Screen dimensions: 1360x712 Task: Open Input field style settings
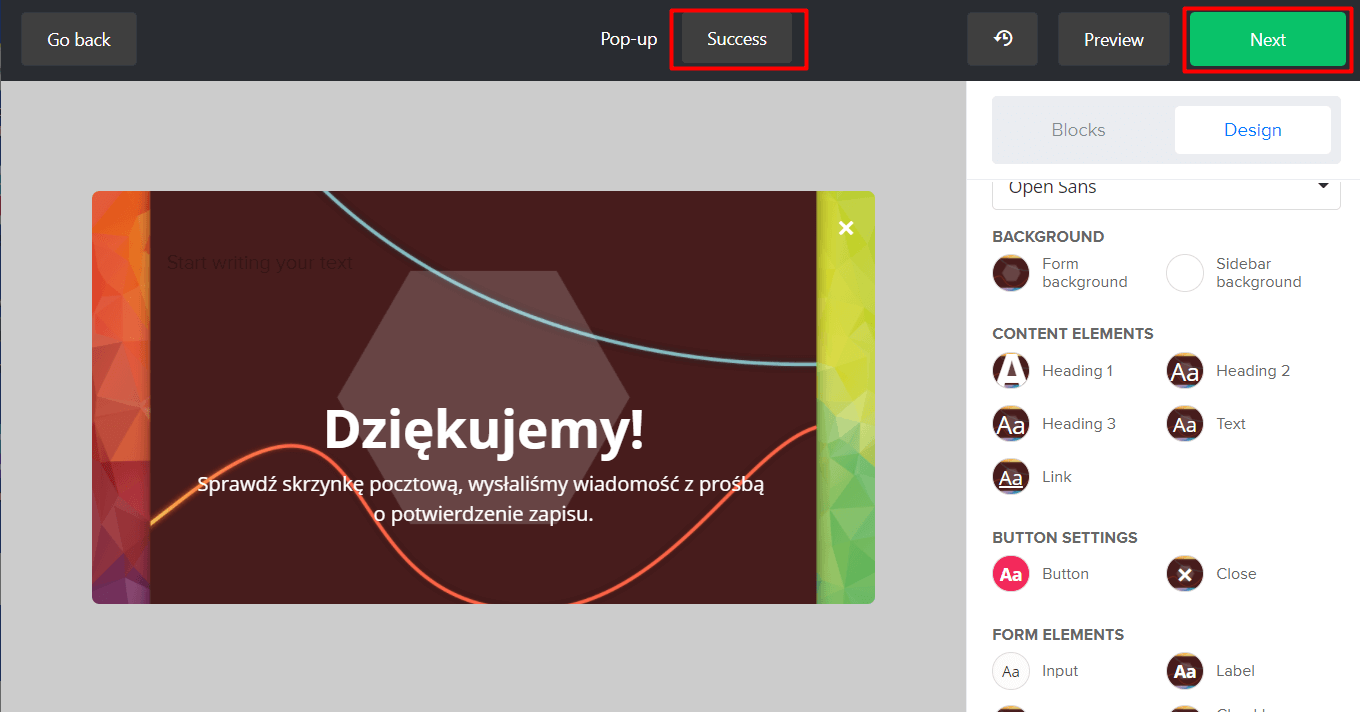point(1011,671)
